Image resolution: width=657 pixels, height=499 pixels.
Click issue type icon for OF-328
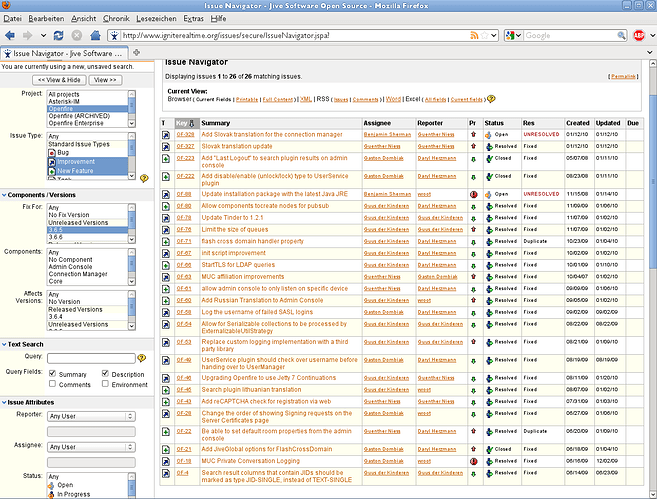click(166, 135)
